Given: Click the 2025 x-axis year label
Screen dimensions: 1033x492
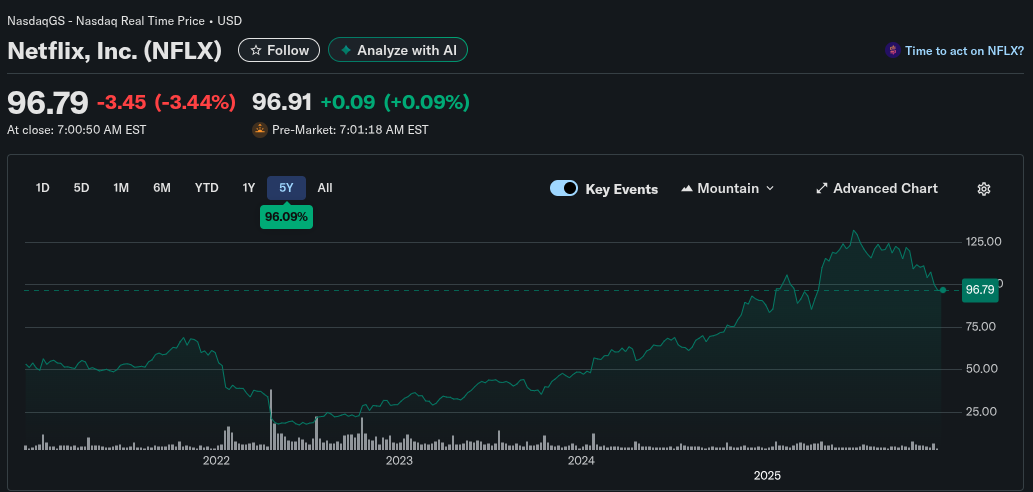Looking at the screenshot, I should click(x=767, y=476).
